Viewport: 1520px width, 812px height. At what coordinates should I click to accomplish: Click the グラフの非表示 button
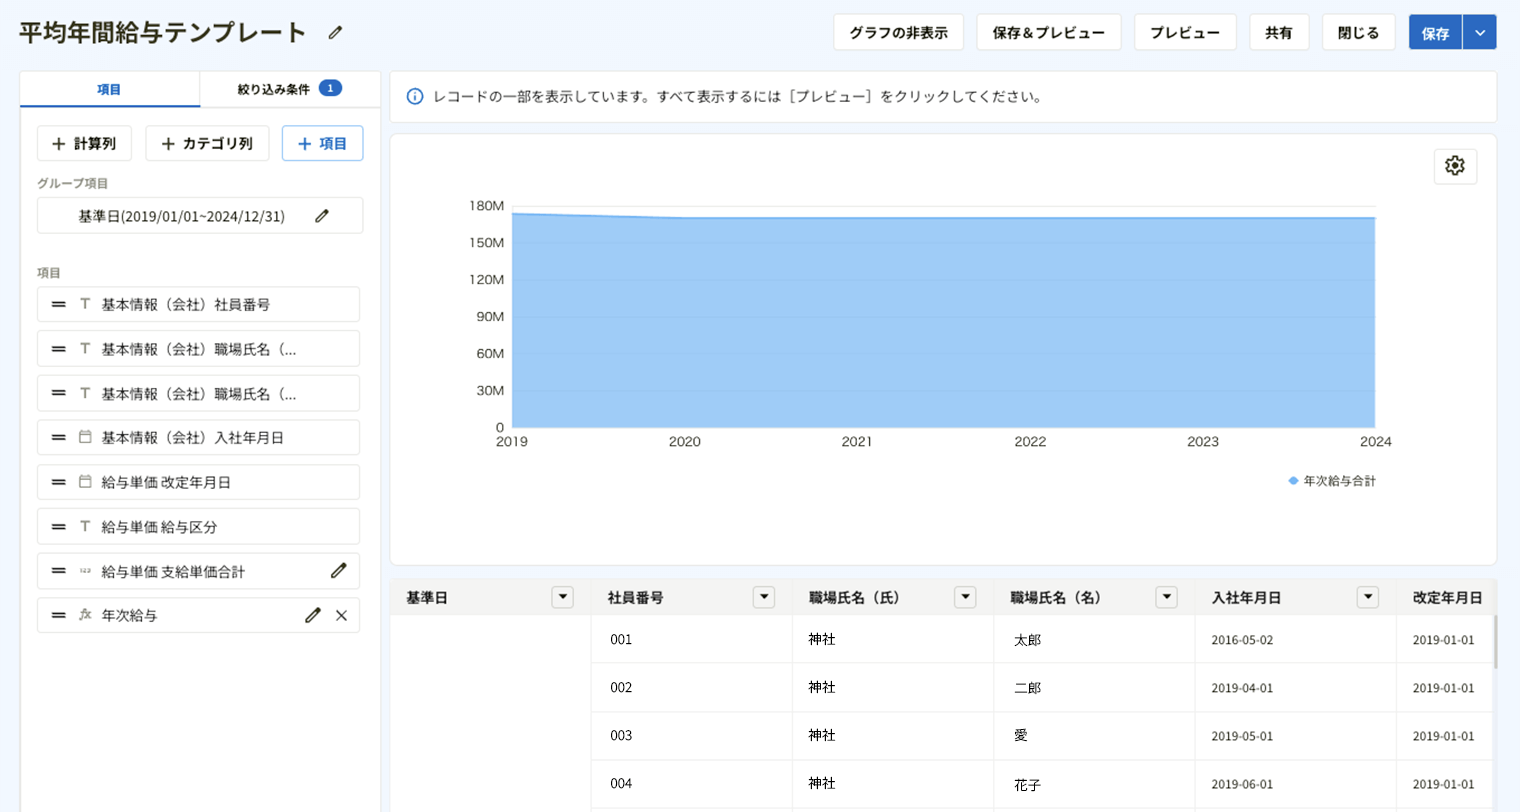pyautogui.click(x=898, y=33)
